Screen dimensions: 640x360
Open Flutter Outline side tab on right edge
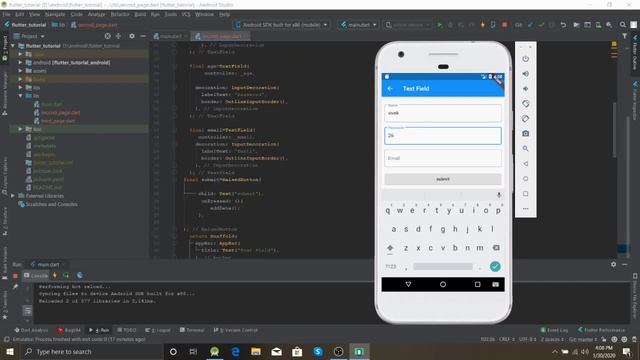coord(635,53)
